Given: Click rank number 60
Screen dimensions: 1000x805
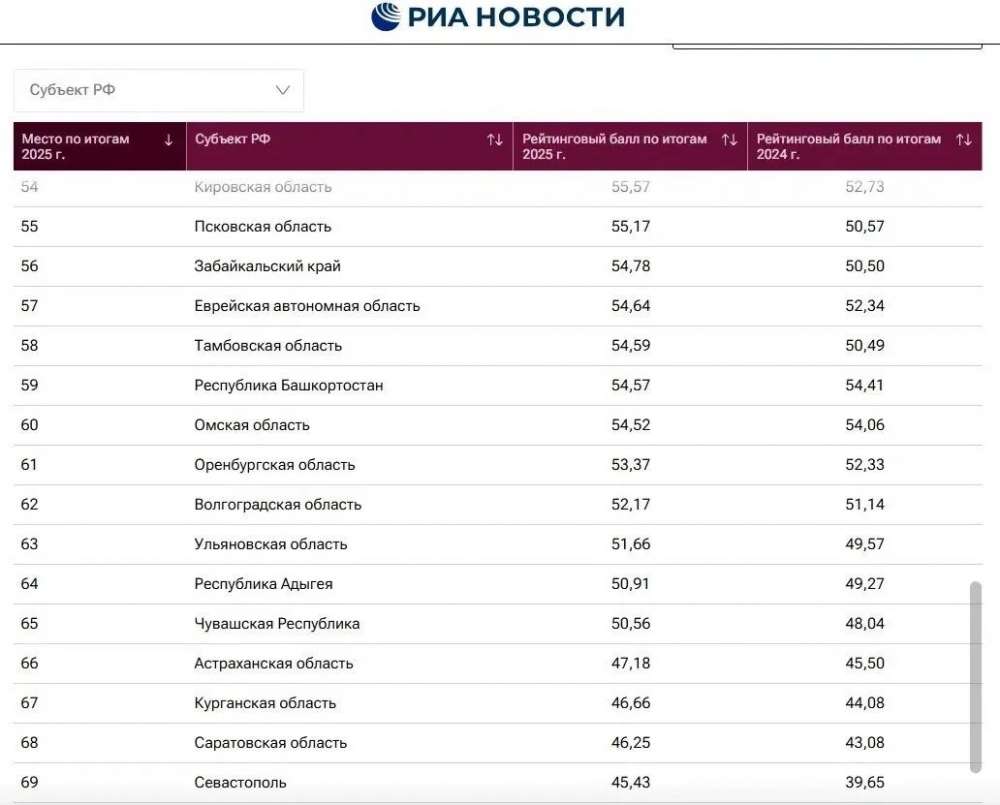Looking at the screenshot, I should coord(29,425).
